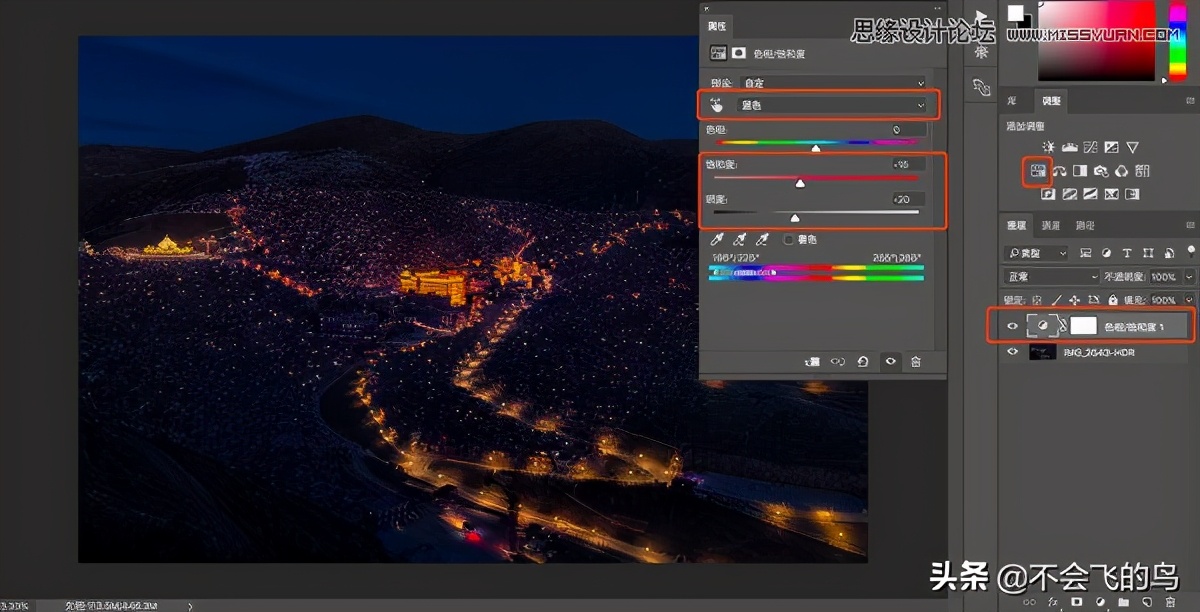This screenshot has height=612, width=1200.
Task: Select the Curves adjustment icon
Action: click(x=1092, y=147)
